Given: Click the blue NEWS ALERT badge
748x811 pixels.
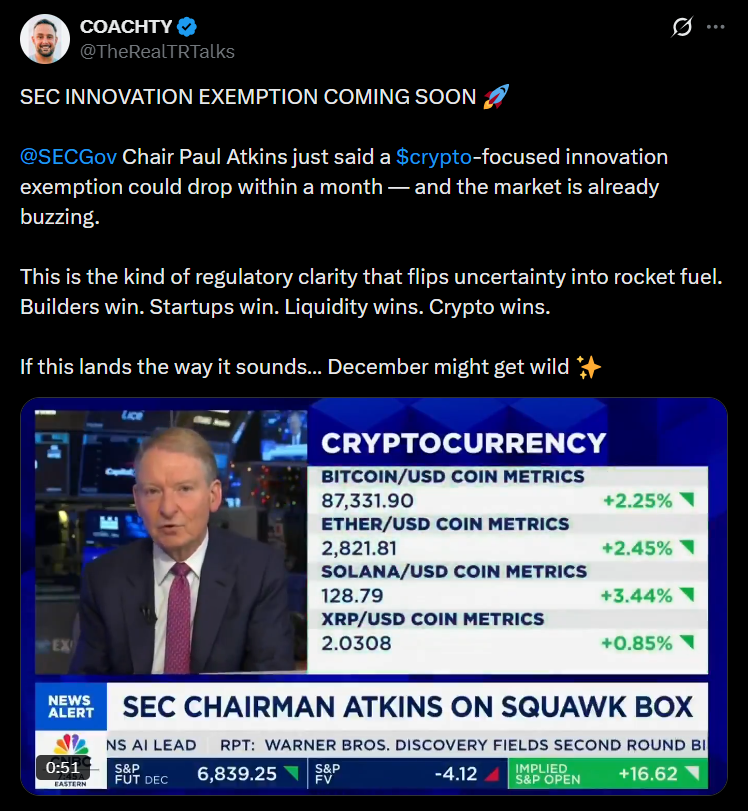Looking at the screenshot, I should click(x=69, y=706).
